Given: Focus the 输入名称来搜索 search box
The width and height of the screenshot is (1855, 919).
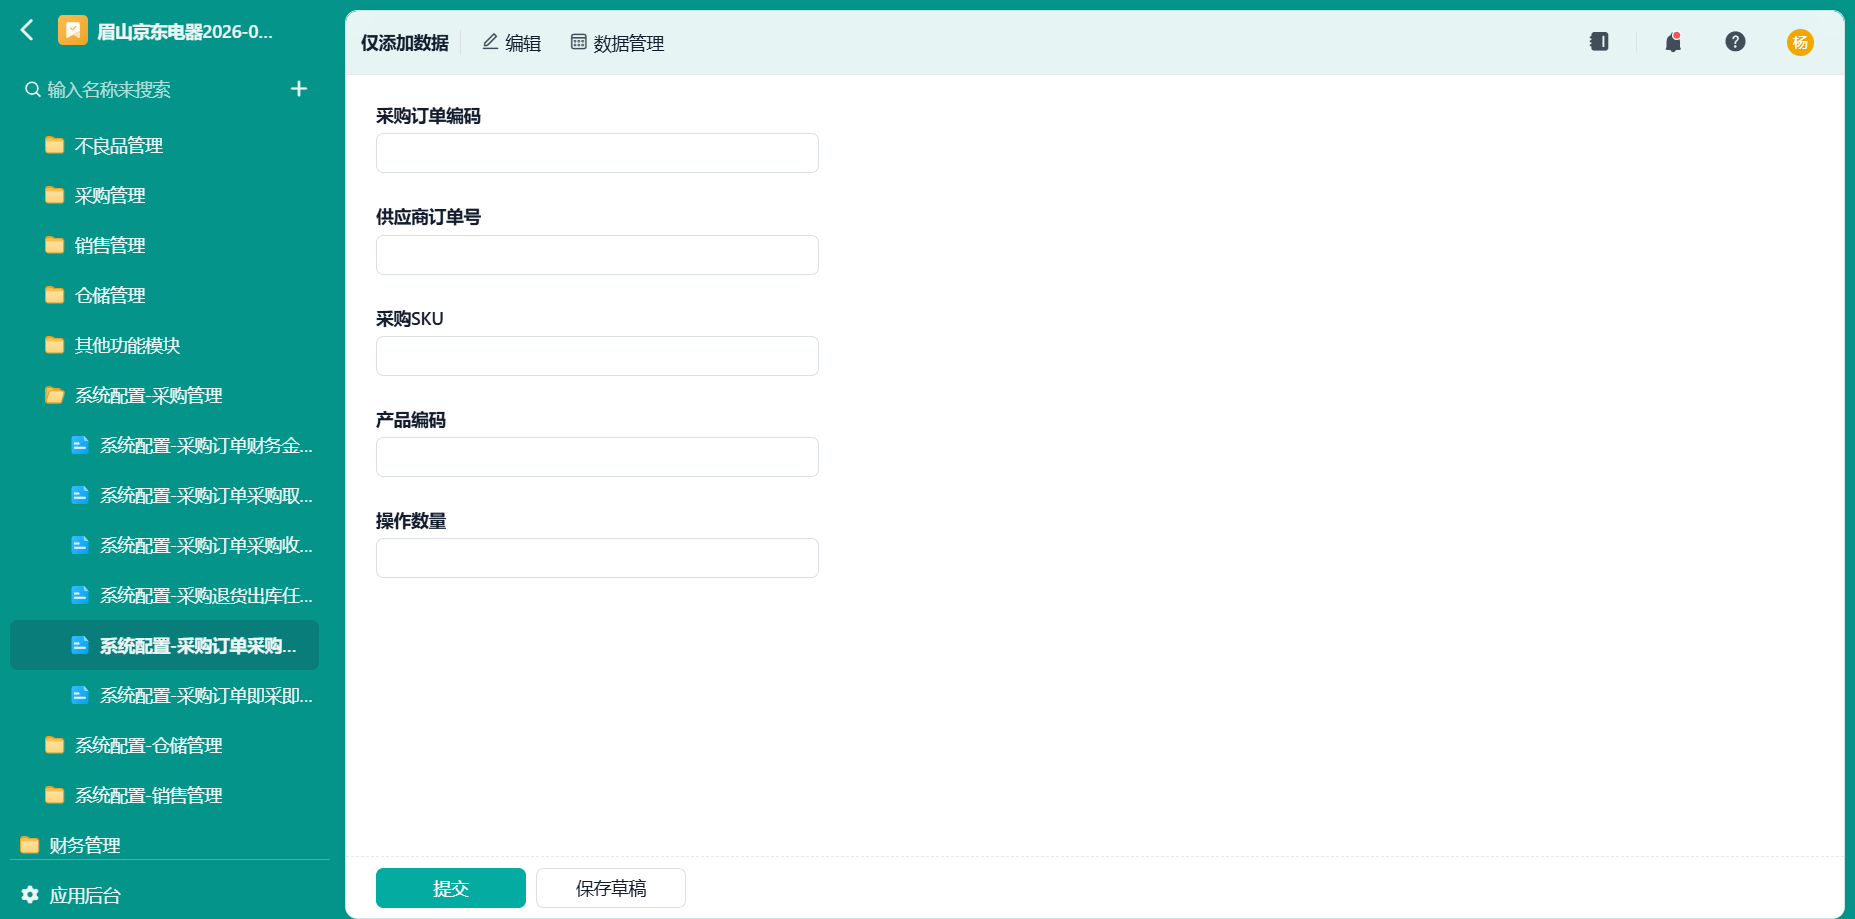Looking at the screenshot, I should (150, 90).
